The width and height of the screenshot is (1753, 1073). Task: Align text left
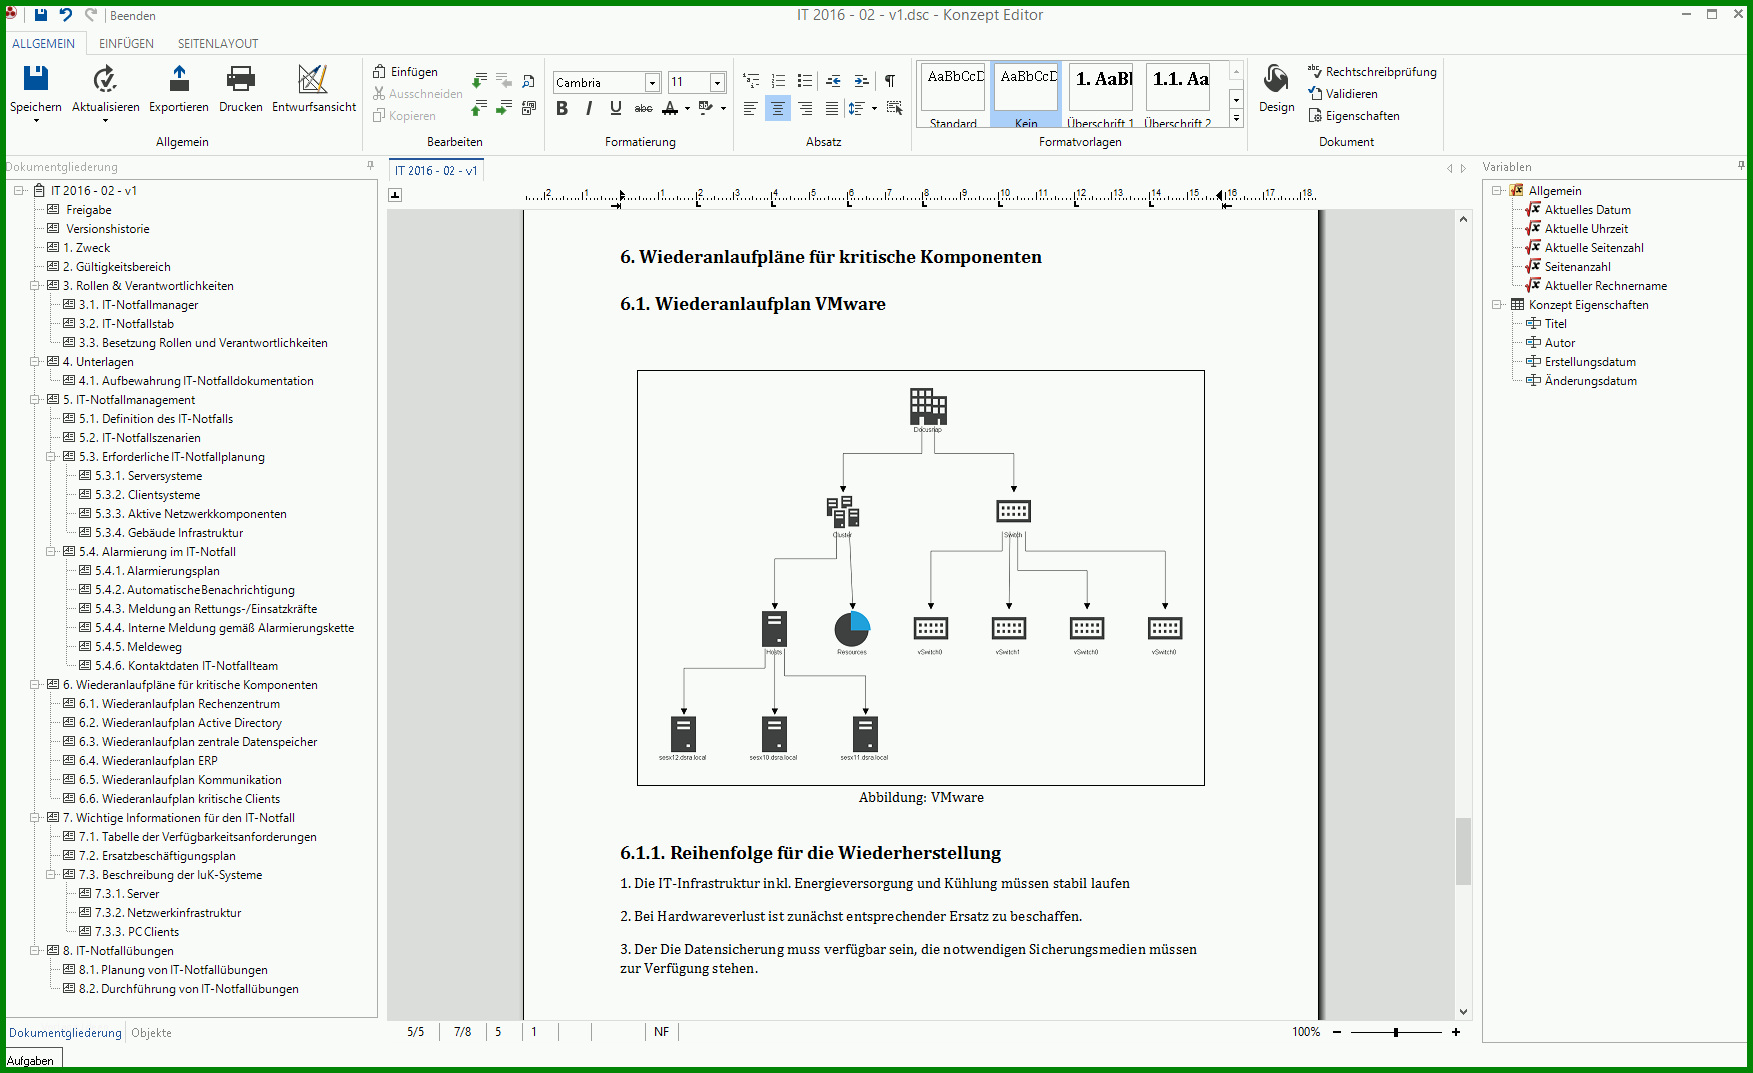click(x=750, y=108)
